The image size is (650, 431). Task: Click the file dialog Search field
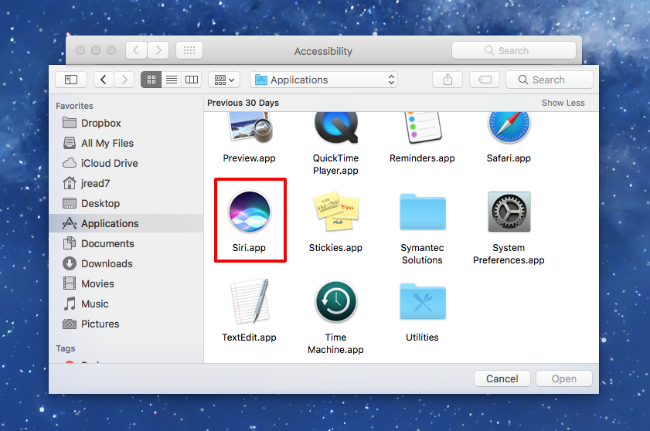(549, 80)
